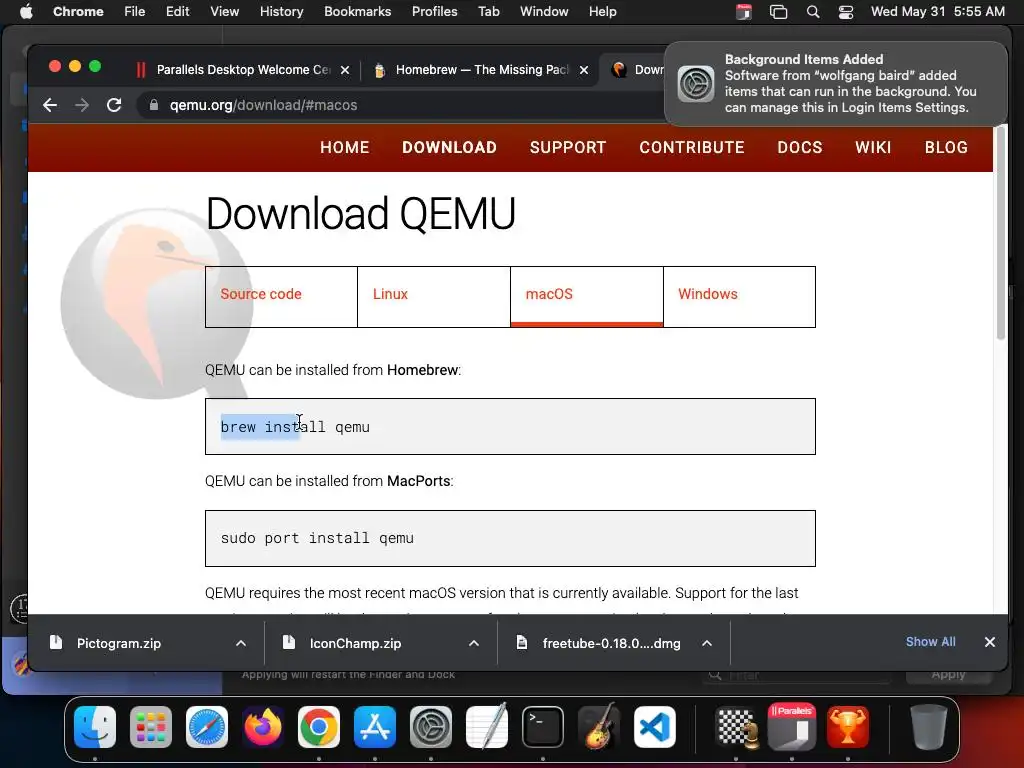Close the Parallels Desktop Welcome tab
The image size is (1024, 768).
[345, 70]
